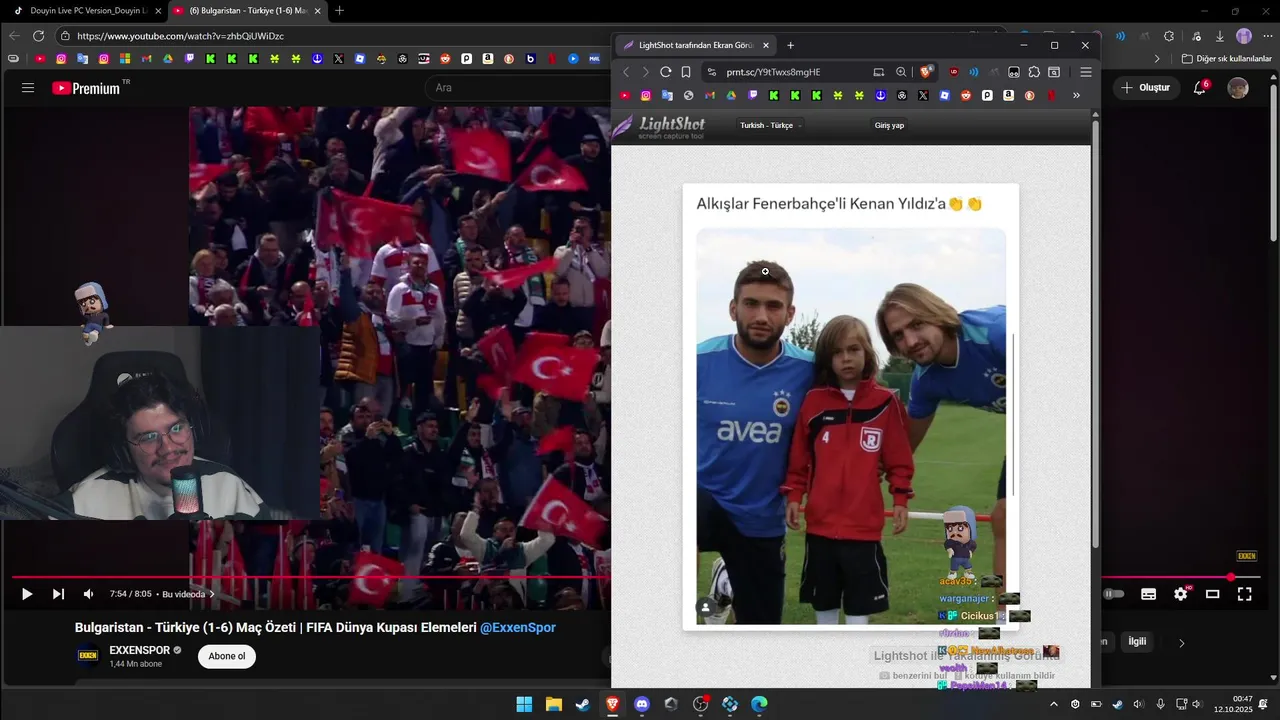Subscribe with the 'Abone ol' button
This screenshot has width=1280, height=720.
coord(227,656)
